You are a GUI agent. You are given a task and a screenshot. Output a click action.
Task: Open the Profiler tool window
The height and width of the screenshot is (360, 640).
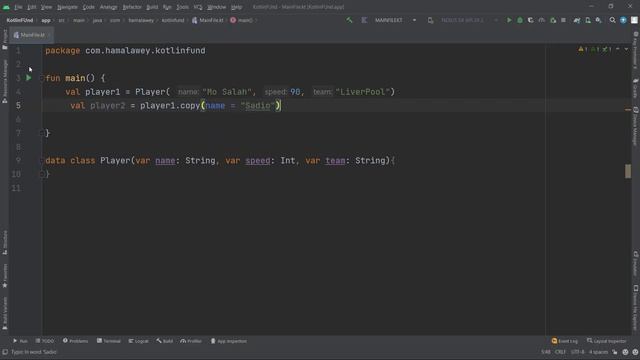(191, 341)
